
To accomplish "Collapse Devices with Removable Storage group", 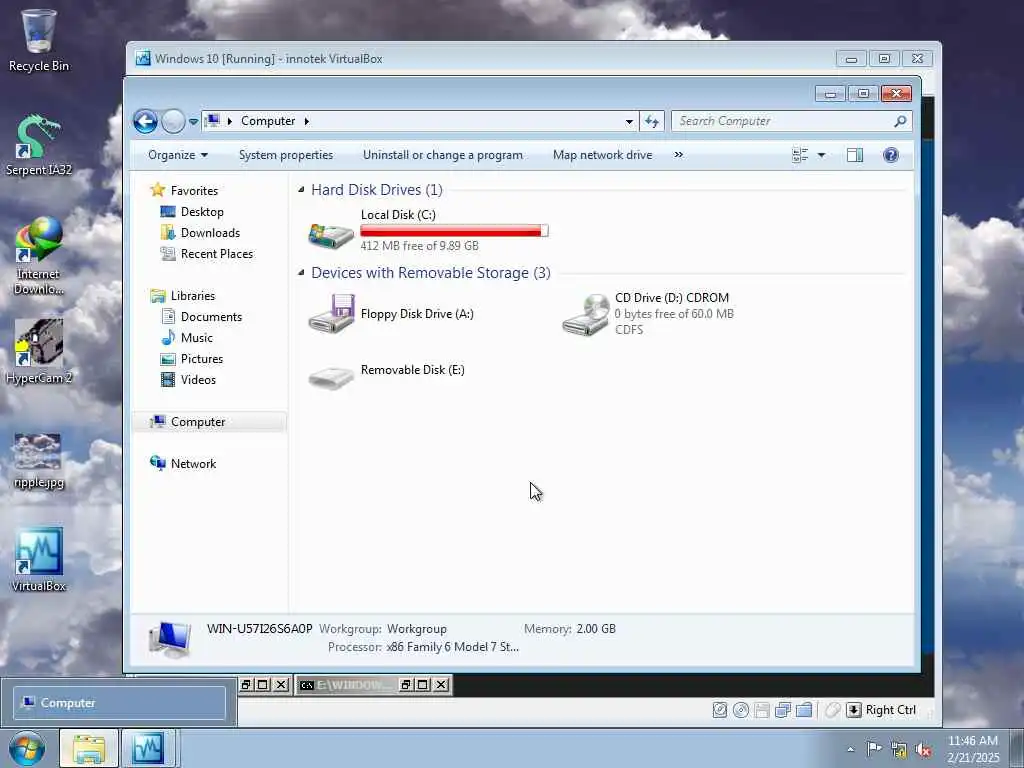I will pyautogui.click(x=301, y=273).
